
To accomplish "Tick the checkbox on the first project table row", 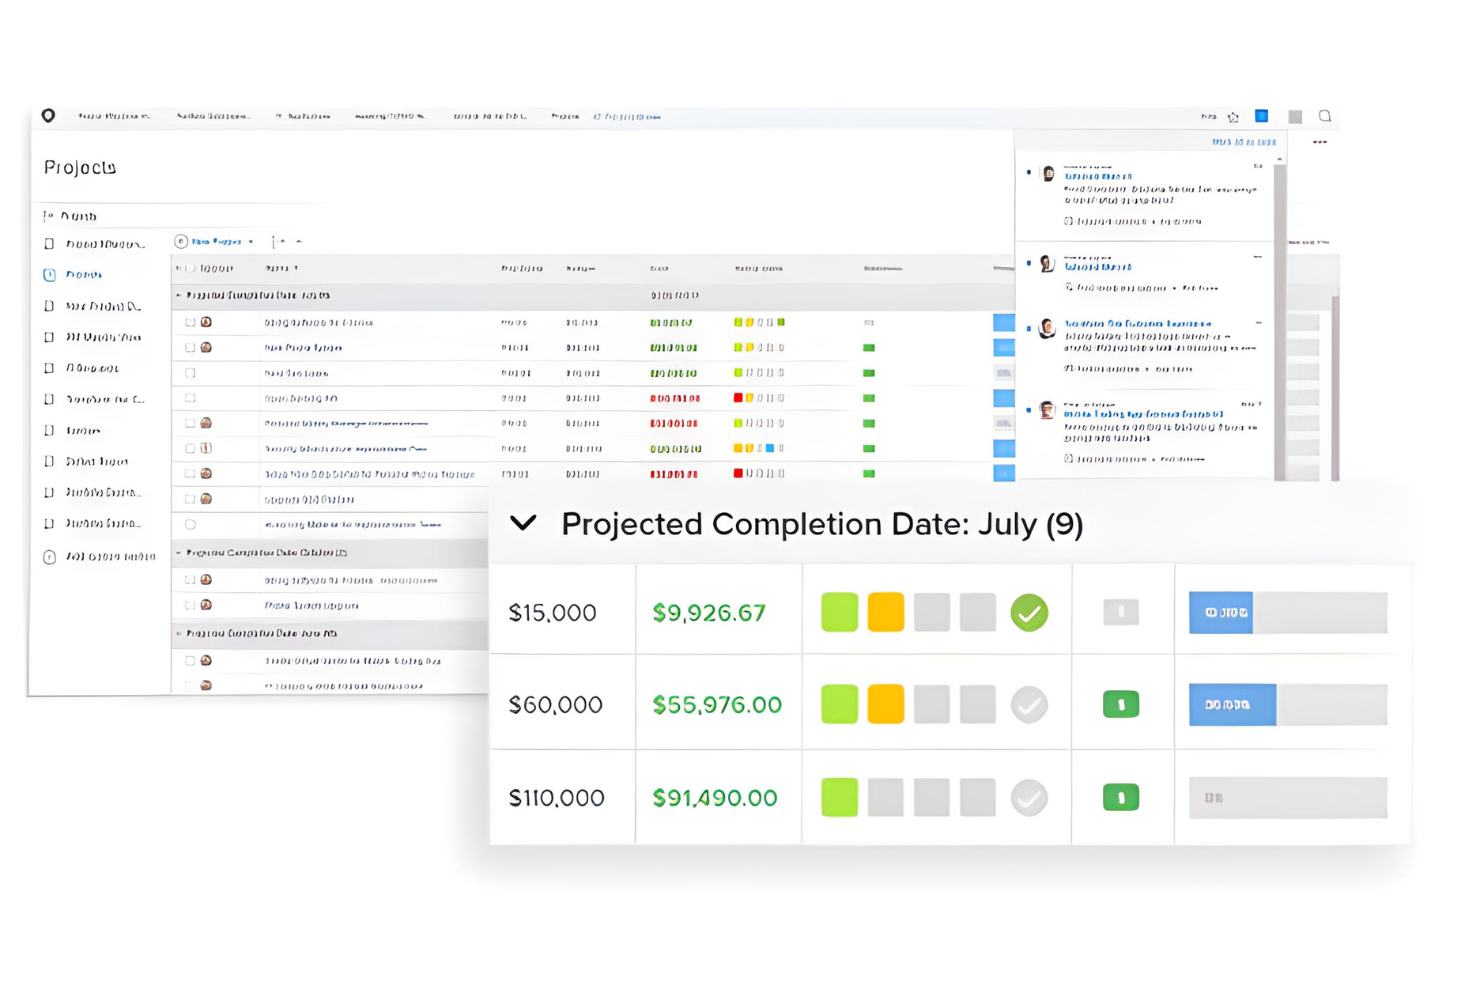I will coord(190,323).
